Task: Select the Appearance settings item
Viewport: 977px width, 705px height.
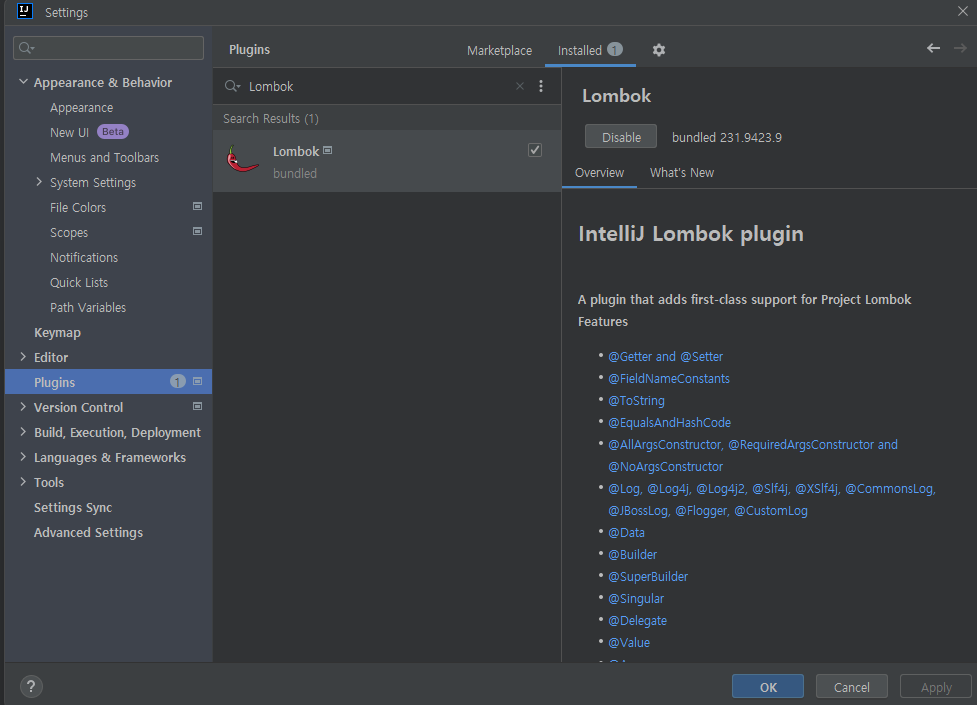Action: click(82, 108)
